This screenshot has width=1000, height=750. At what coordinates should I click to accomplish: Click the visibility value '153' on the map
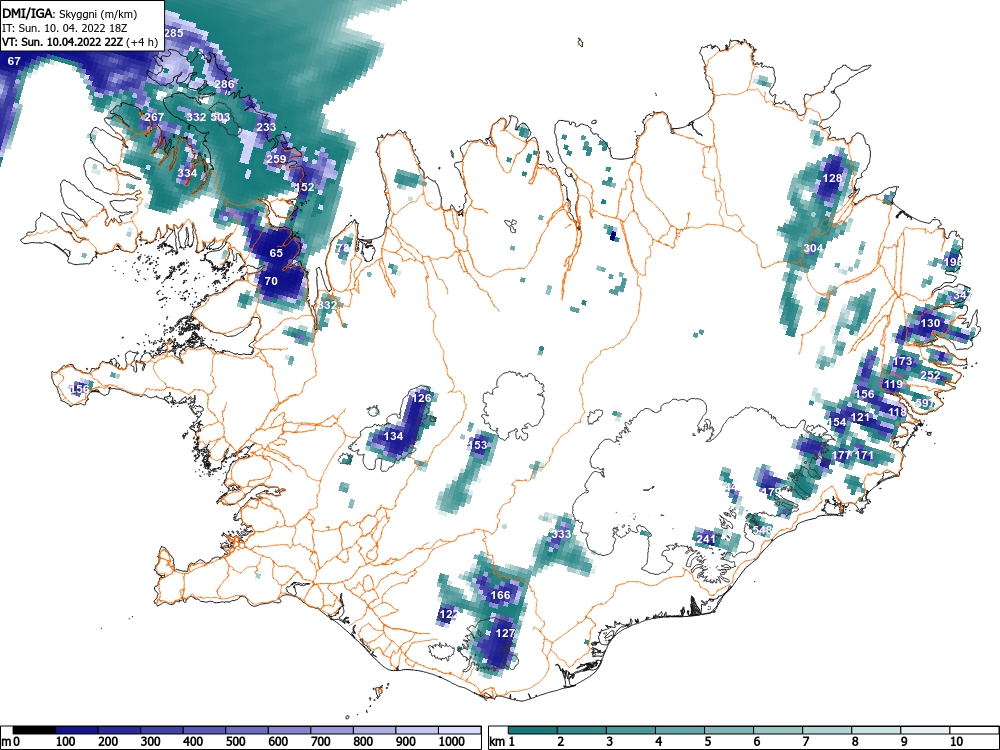478,445
